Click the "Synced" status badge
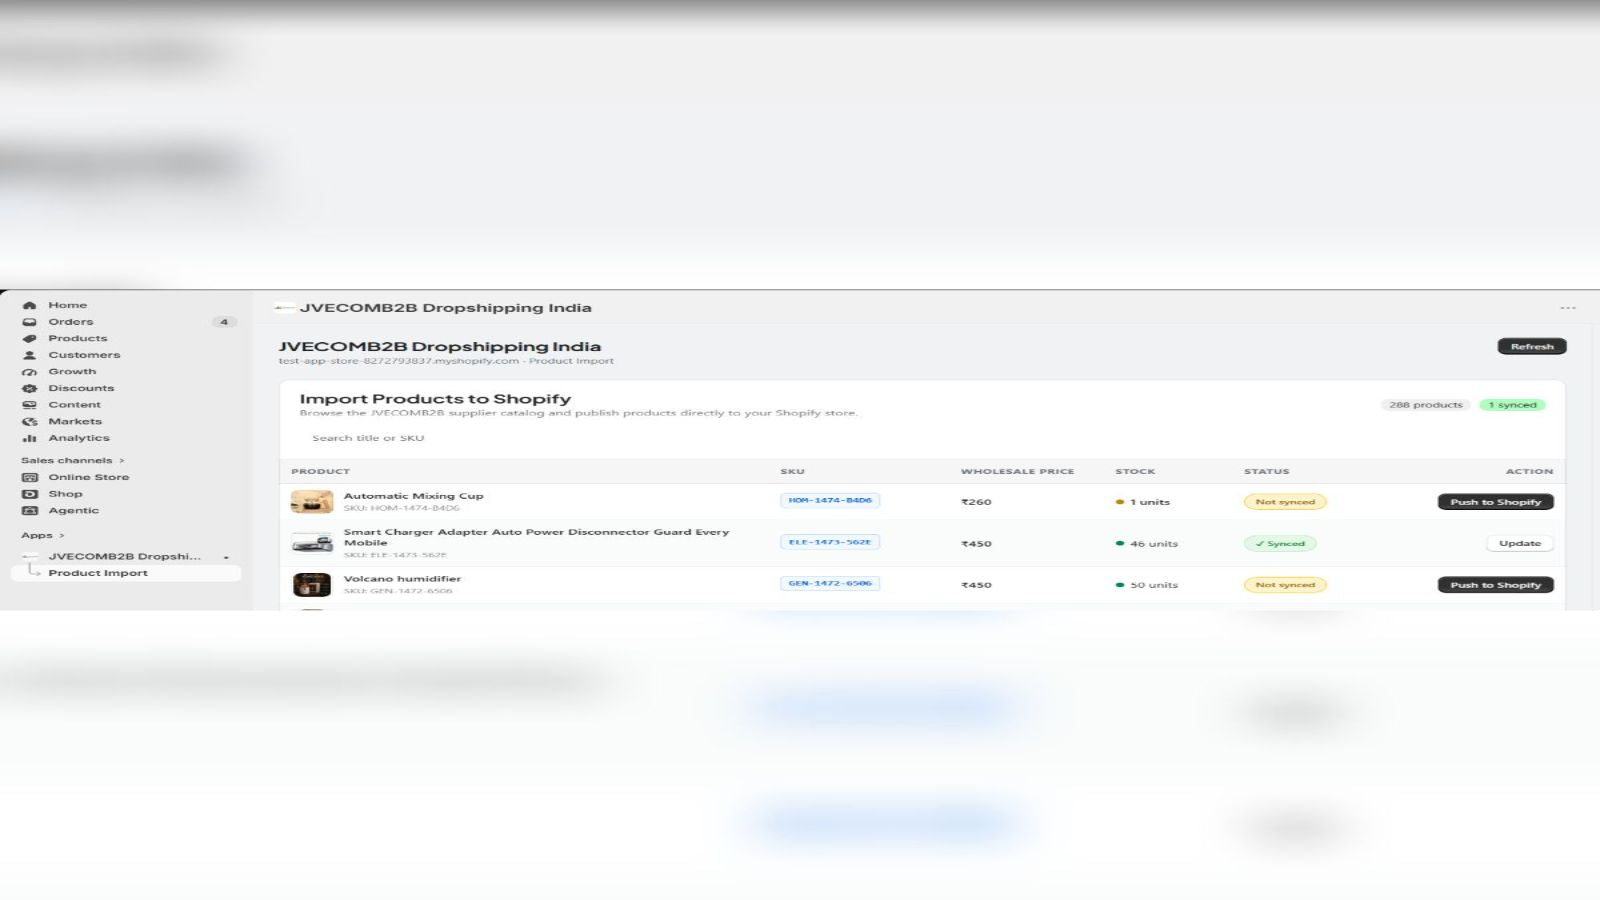 (1280, 544)
